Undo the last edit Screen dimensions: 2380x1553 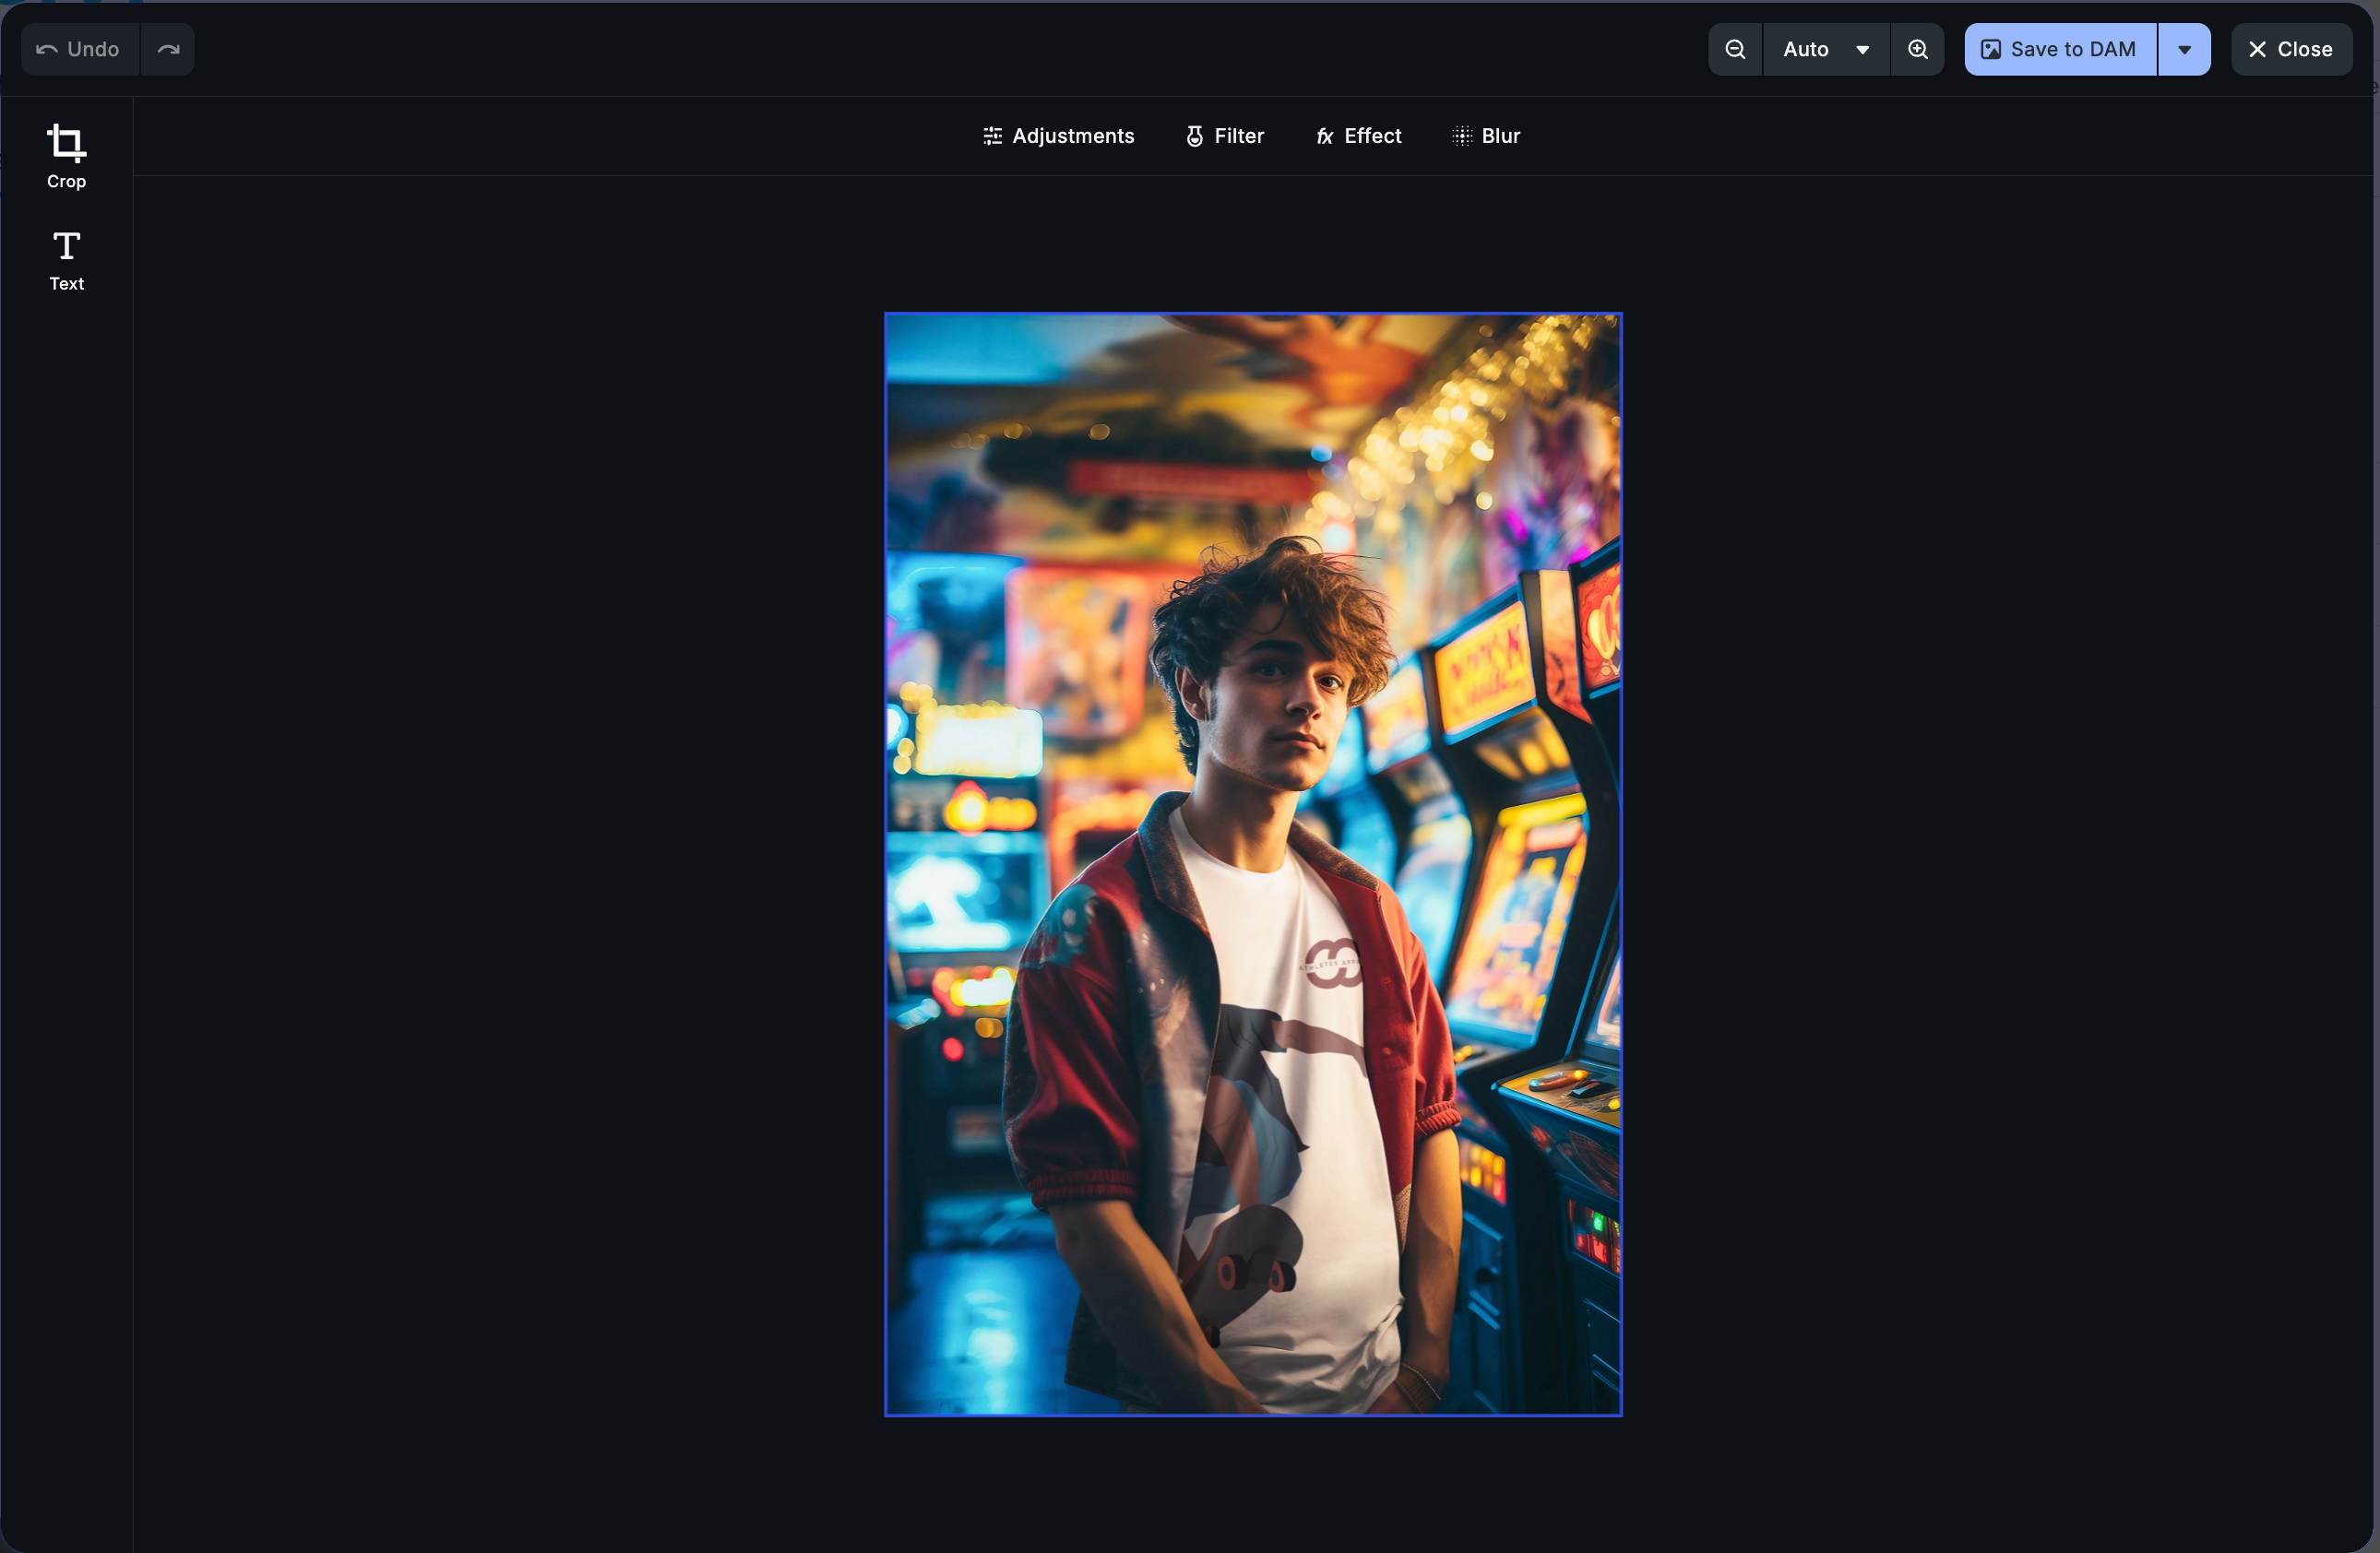[79, 49]
